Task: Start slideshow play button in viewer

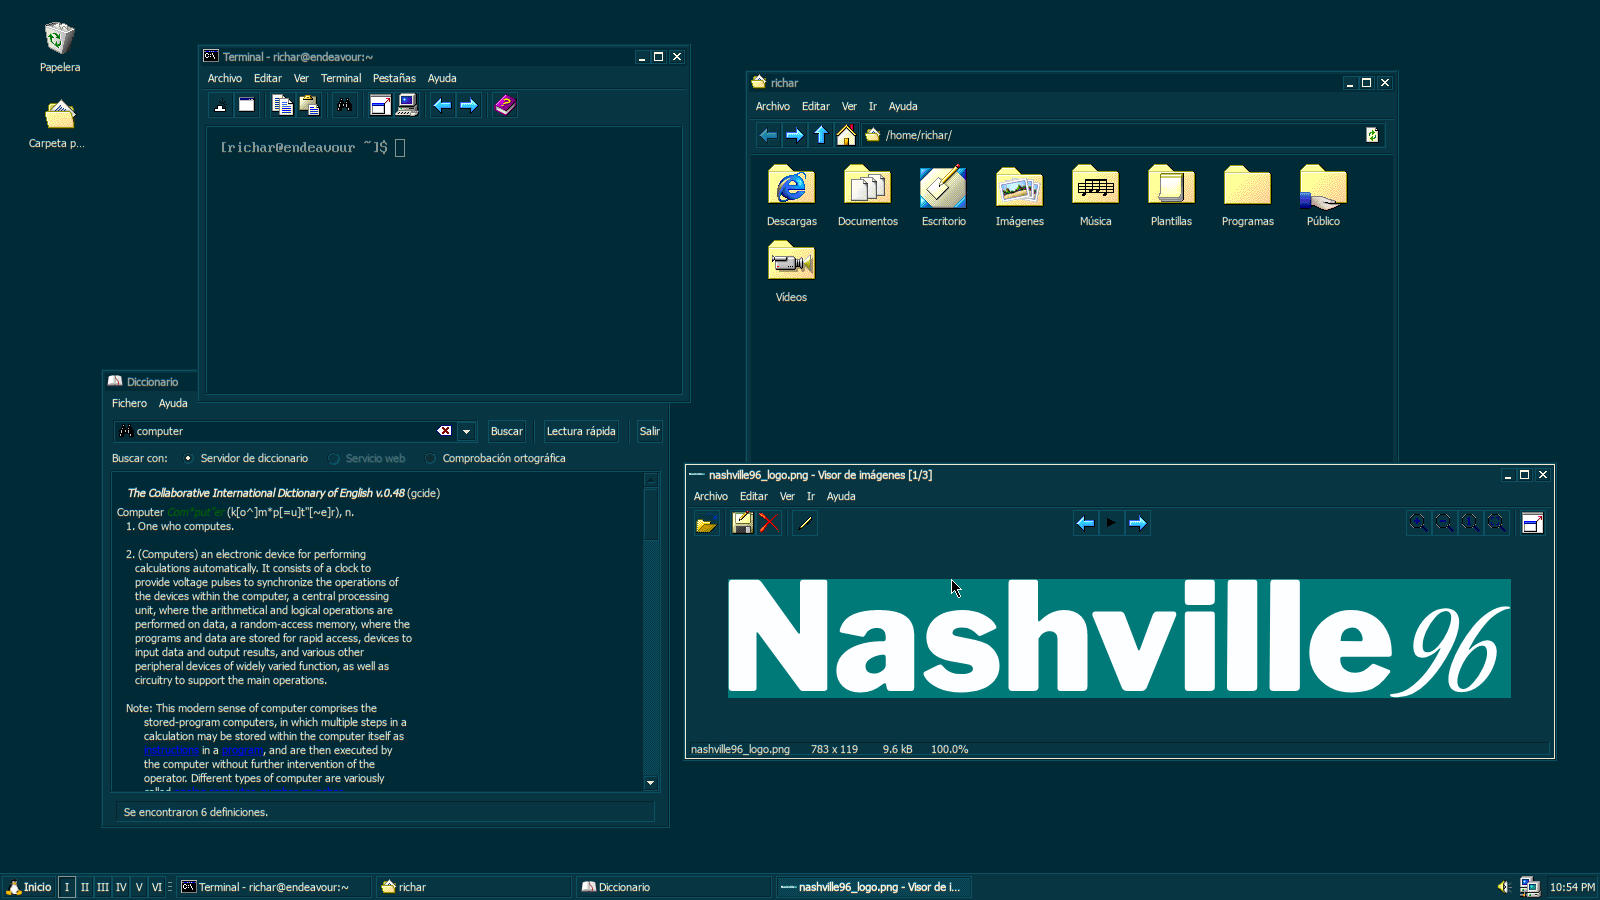Action: click(x=1111, y=523)
